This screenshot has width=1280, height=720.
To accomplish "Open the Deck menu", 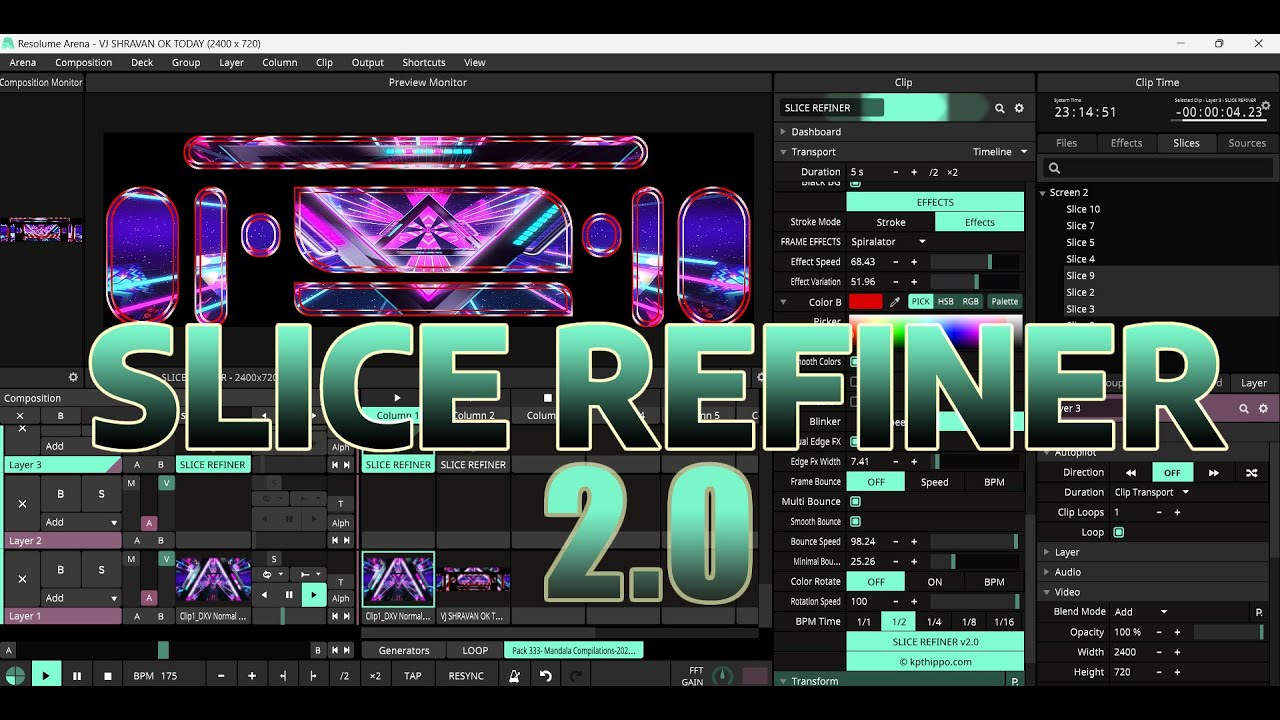I will click(142, 62).
